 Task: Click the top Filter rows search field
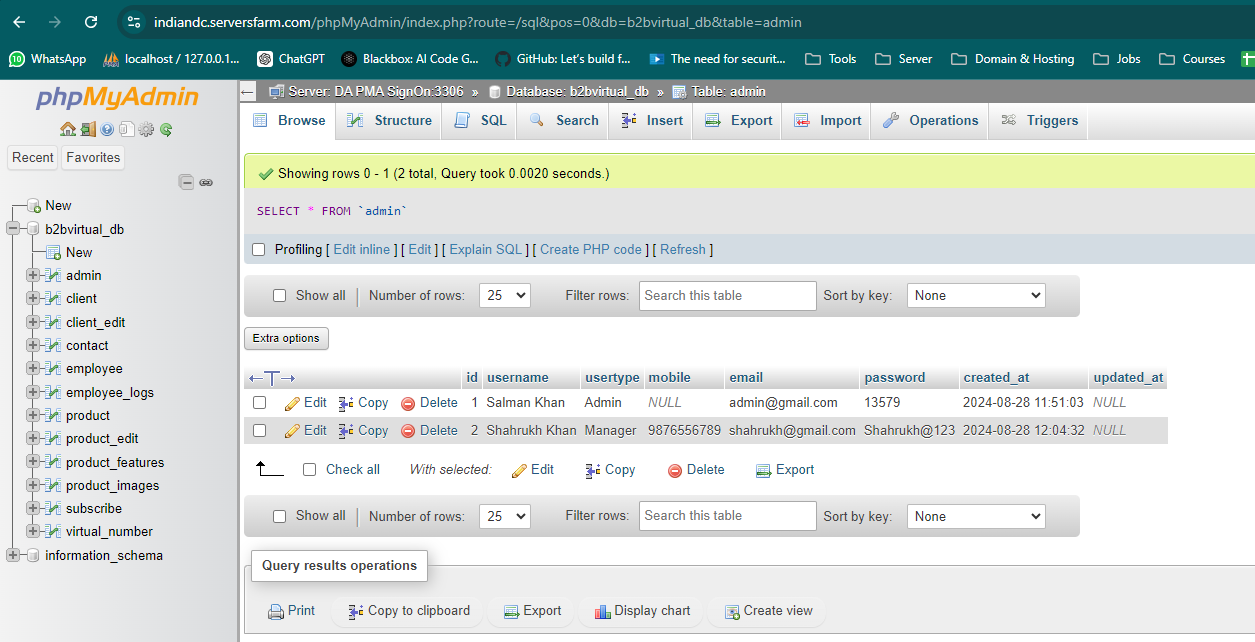(x=727, y=295)
